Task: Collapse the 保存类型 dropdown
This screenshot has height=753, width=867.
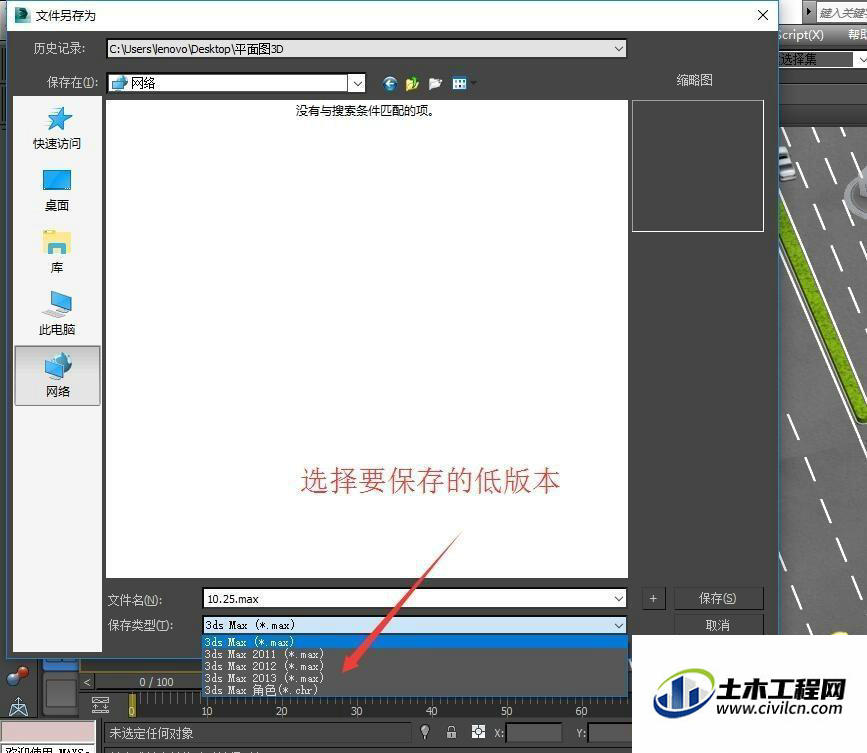Action: tap(619, 625)
